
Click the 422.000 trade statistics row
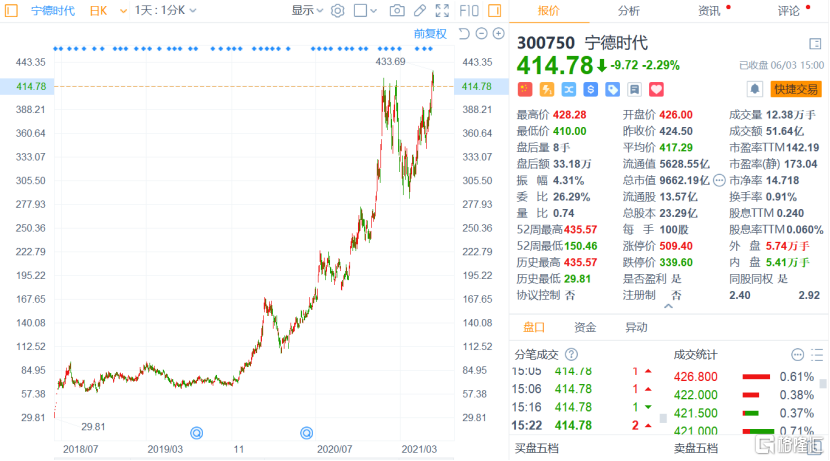tap(744, 395)
